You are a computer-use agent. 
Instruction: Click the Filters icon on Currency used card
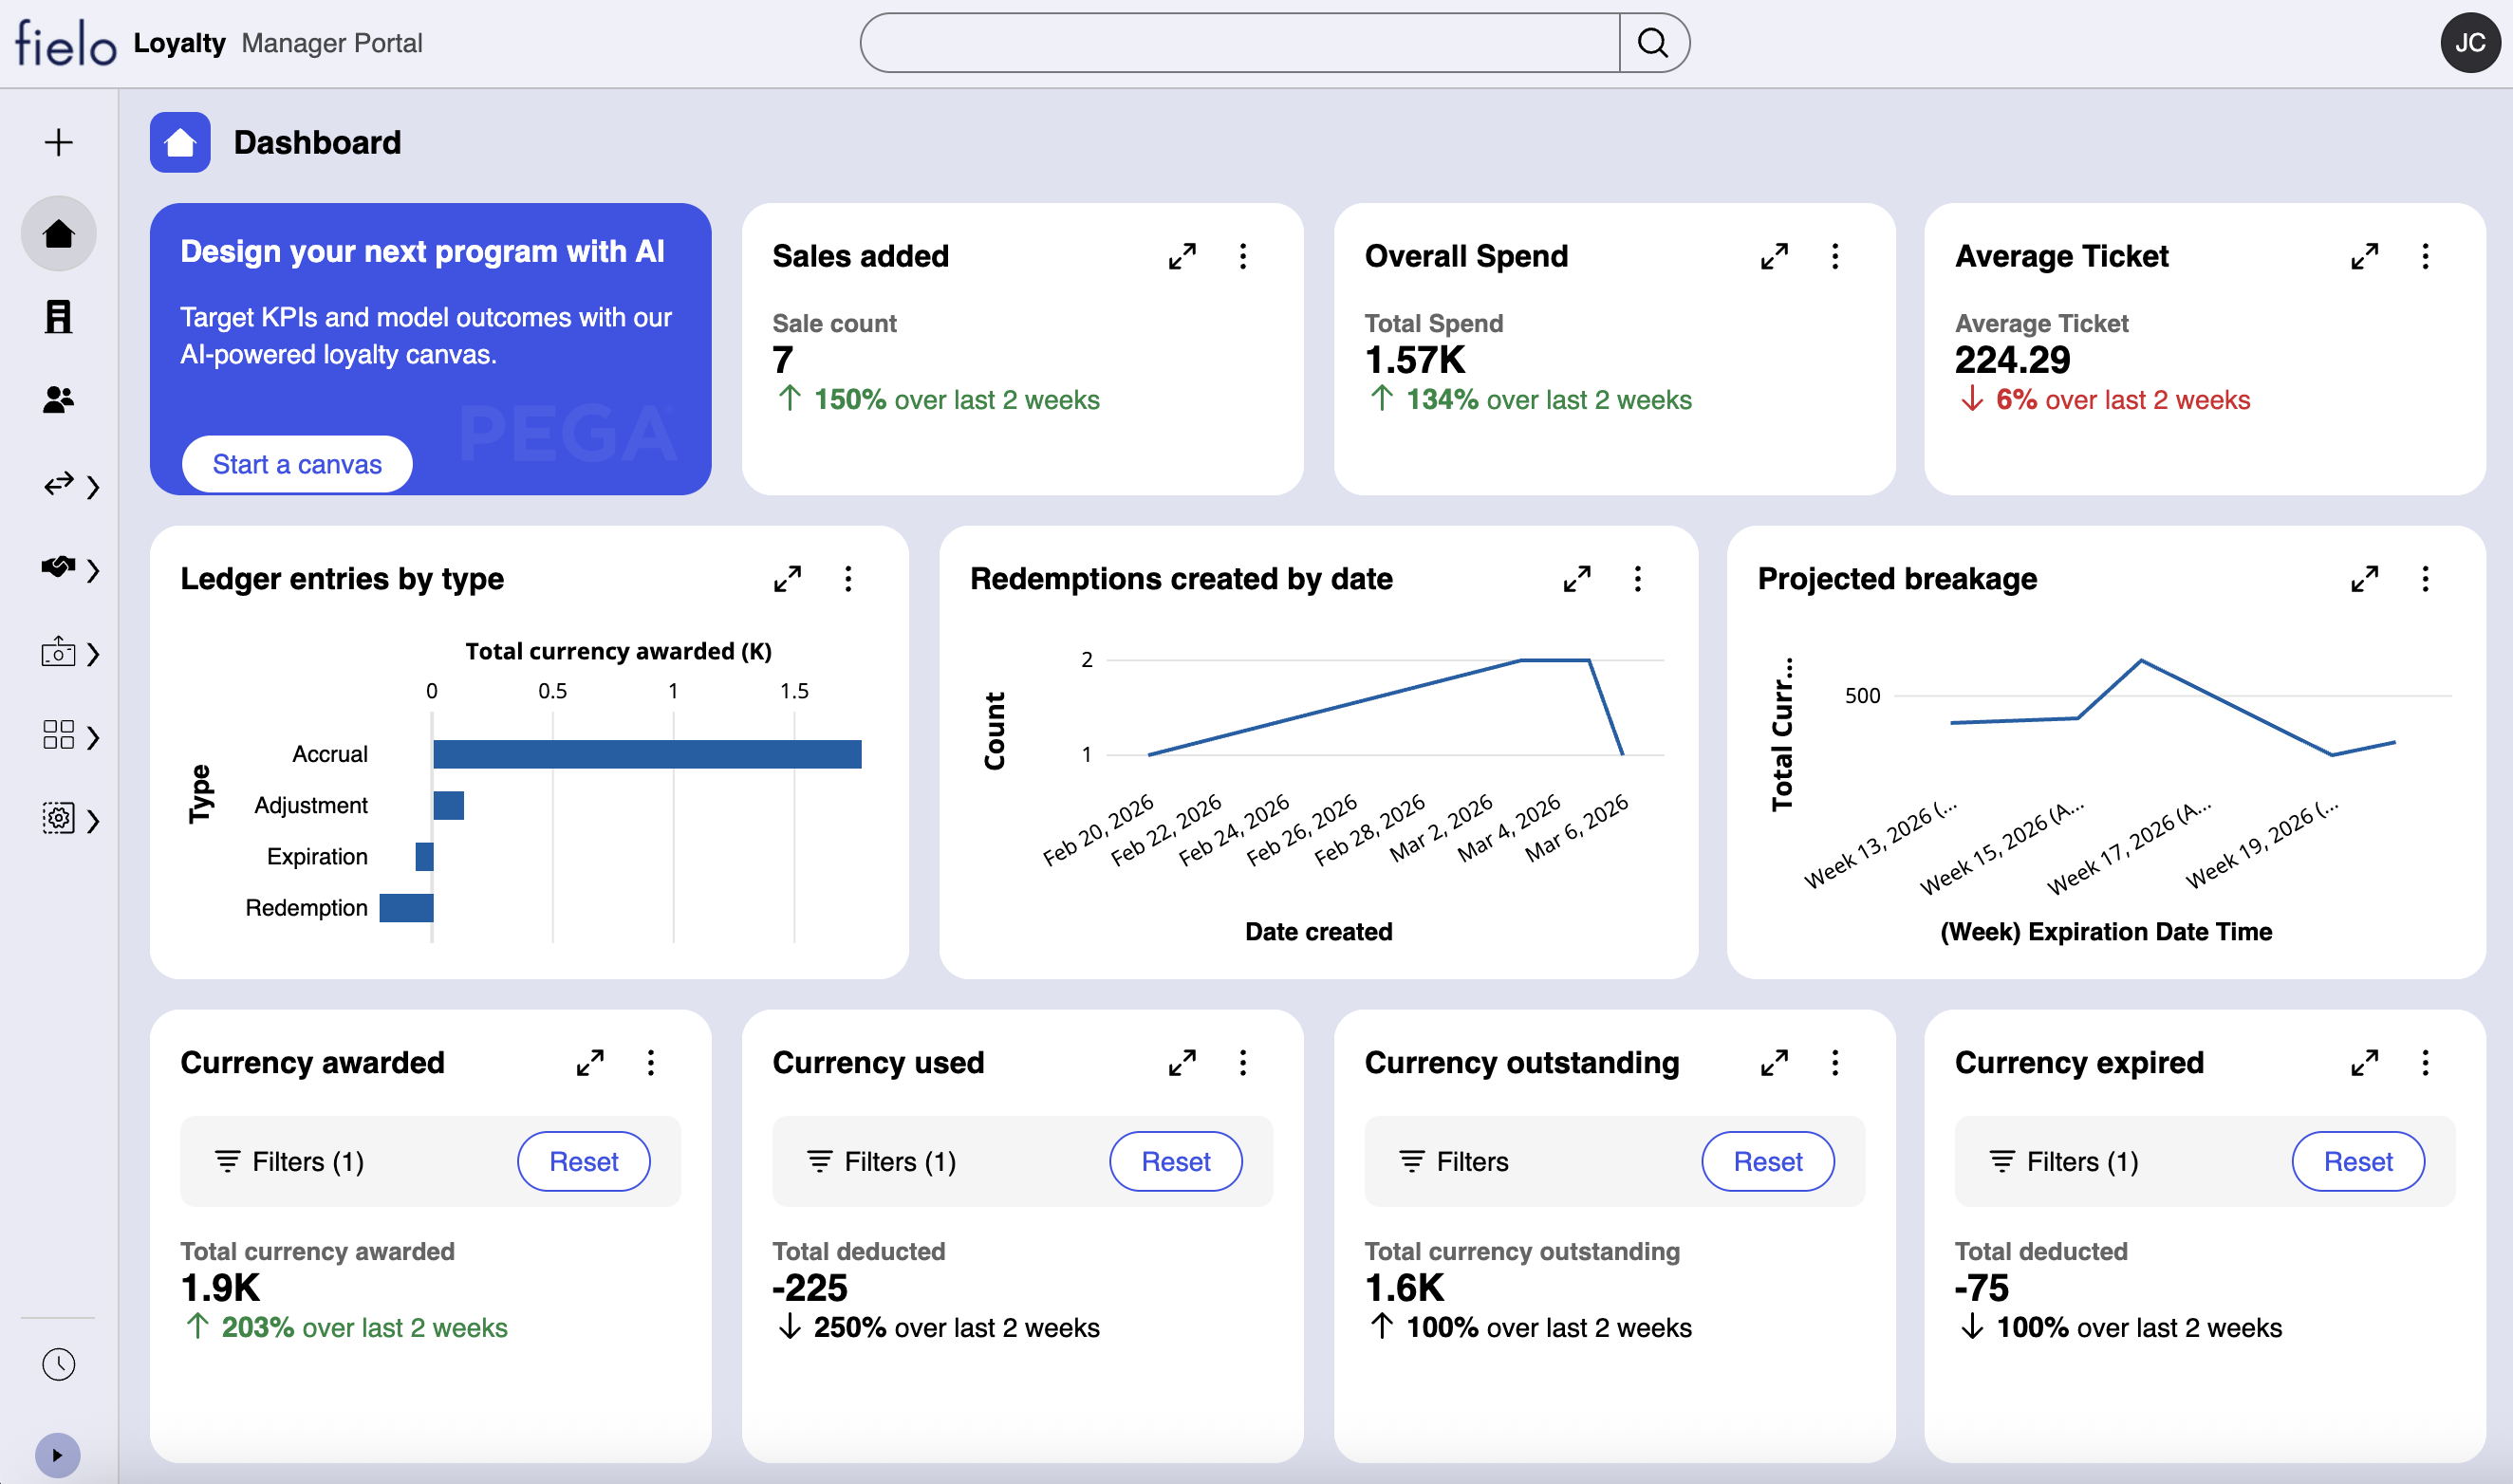(820, 1161)
